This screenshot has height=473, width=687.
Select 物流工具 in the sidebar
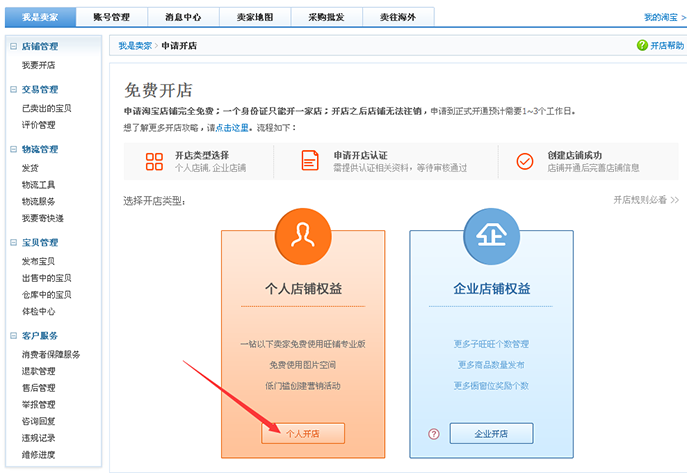tap(39, 185)
